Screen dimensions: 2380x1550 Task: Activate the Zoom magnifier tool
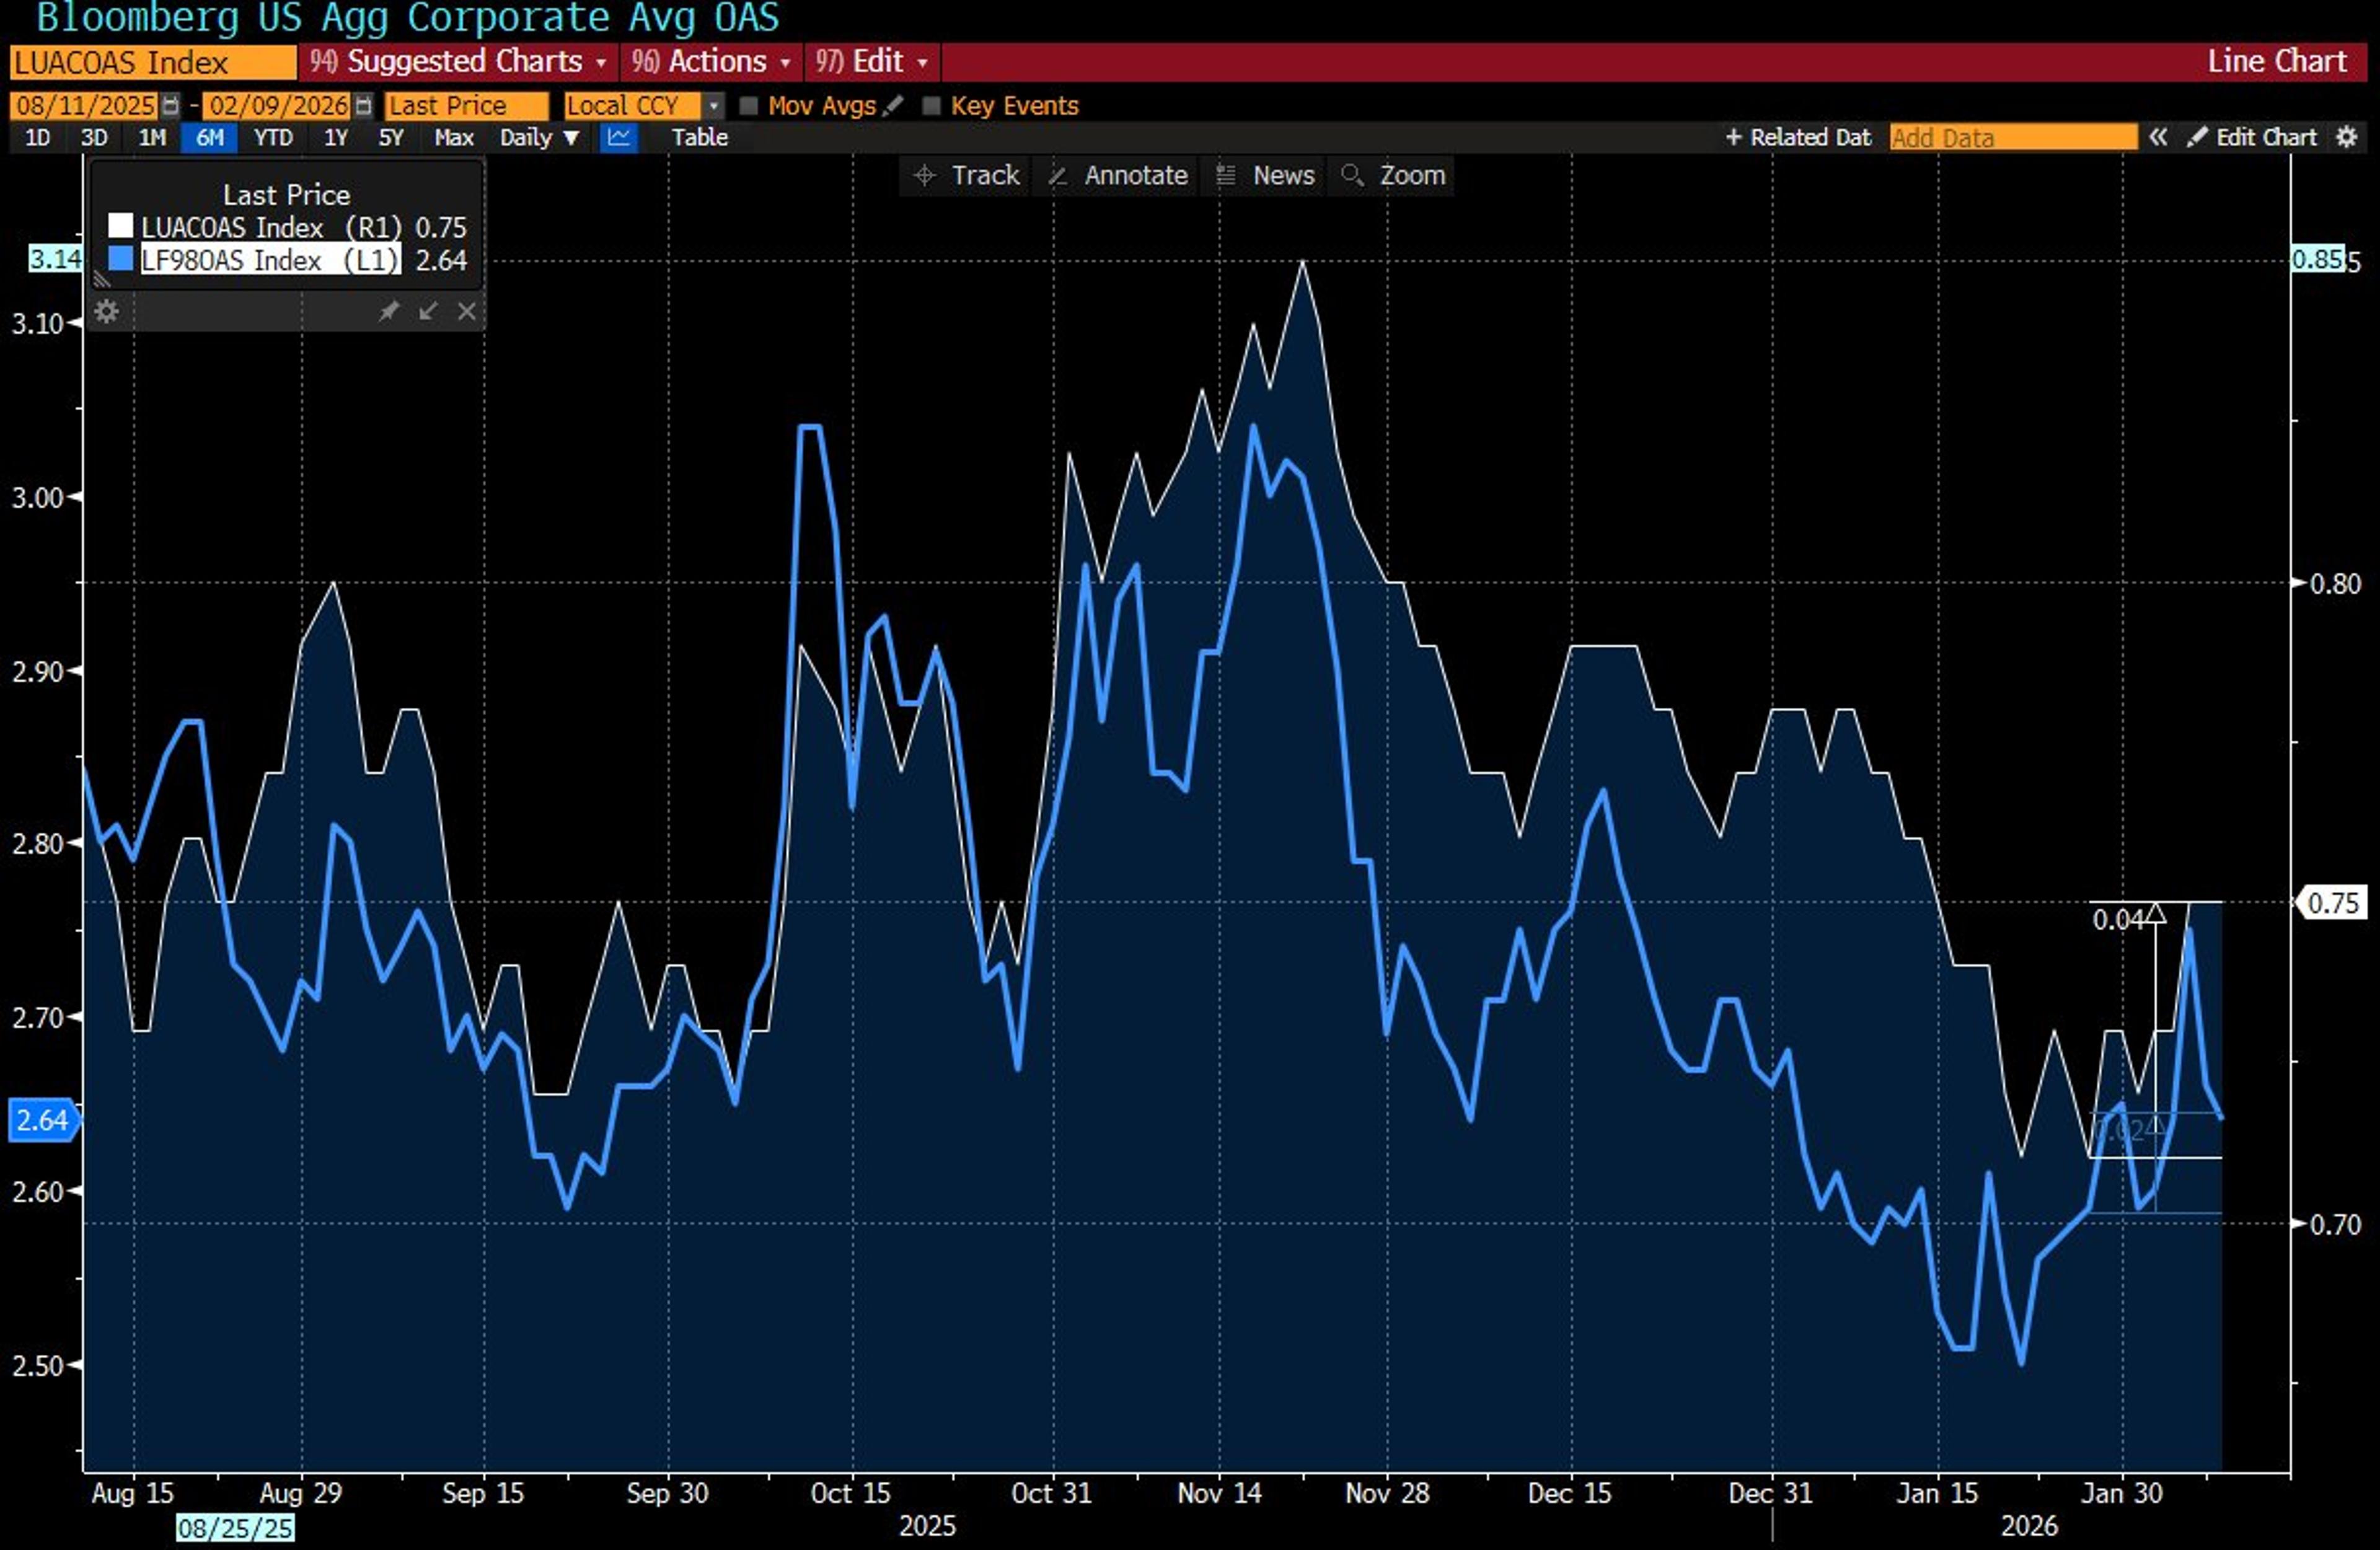click(1391, 176)
